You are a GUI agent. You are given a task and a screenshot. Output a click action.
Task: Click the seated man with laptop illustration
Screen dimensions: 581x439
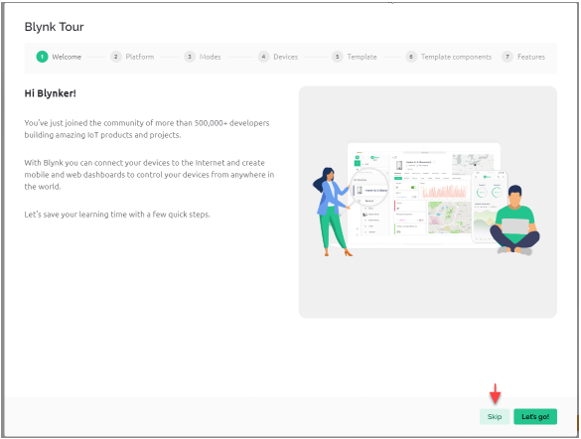click(x=515, y=220)
